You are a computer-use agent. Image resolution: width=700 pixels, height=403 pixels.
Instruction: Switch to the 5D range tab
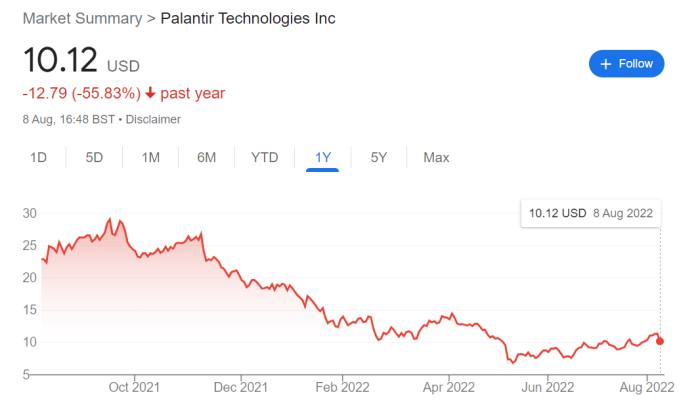[x=94, y=157]
